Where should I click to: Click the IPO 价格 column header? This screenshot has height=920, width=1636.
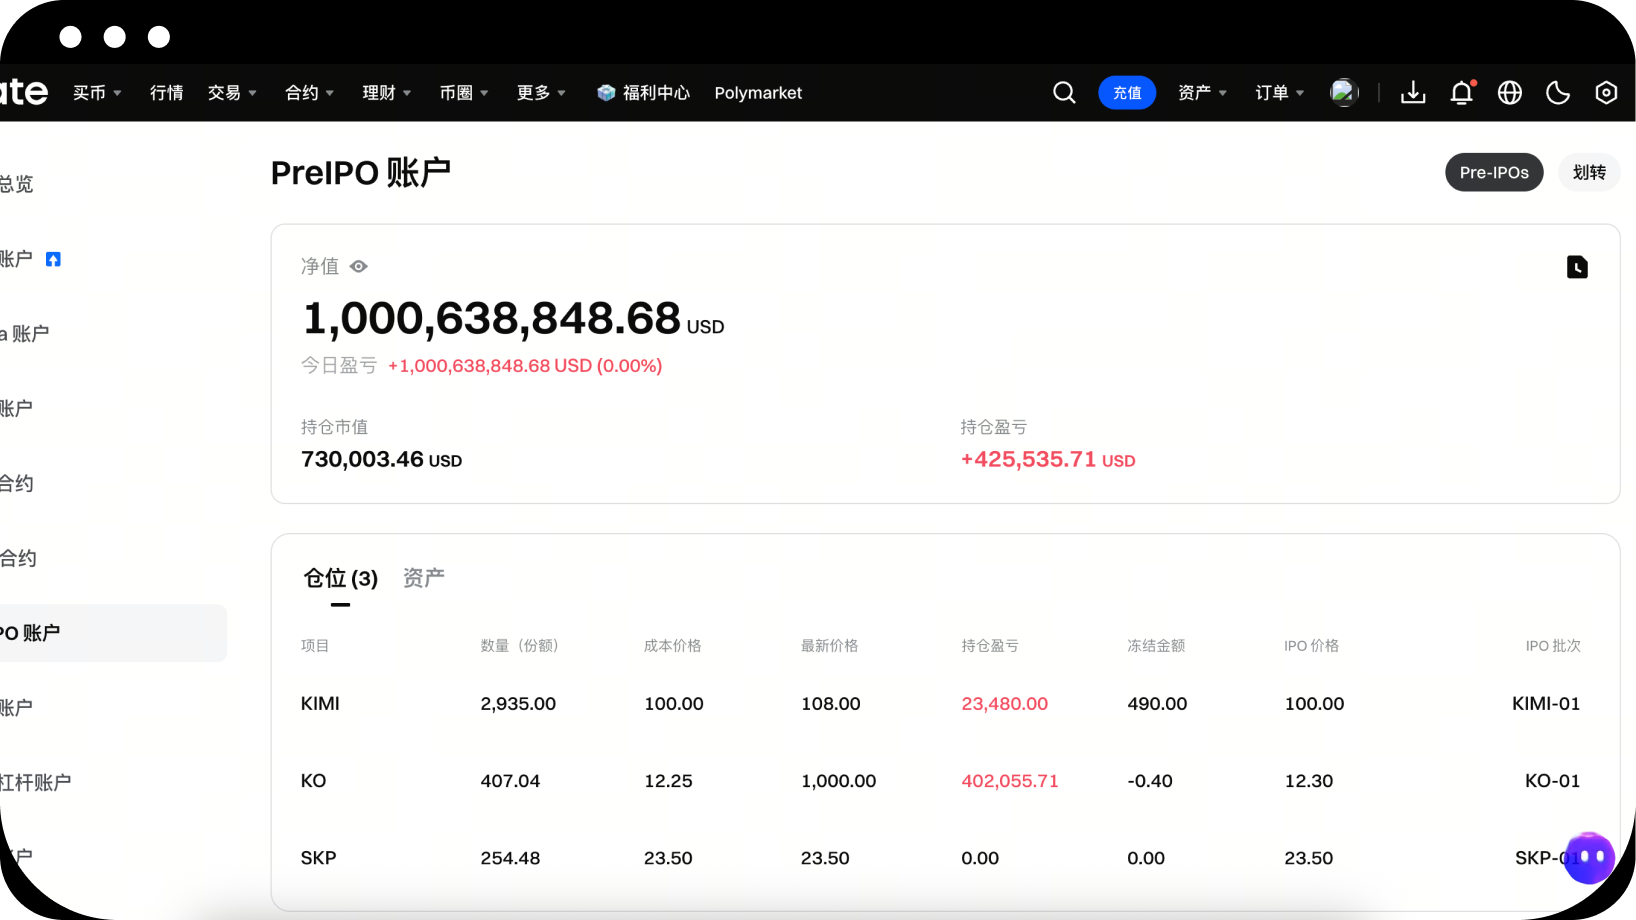pos(1311,646)
